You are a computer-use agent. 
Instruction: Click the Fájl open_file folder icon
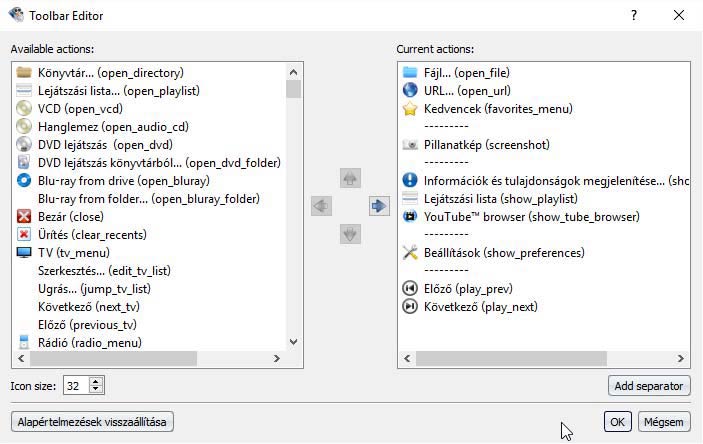[410, 73]
